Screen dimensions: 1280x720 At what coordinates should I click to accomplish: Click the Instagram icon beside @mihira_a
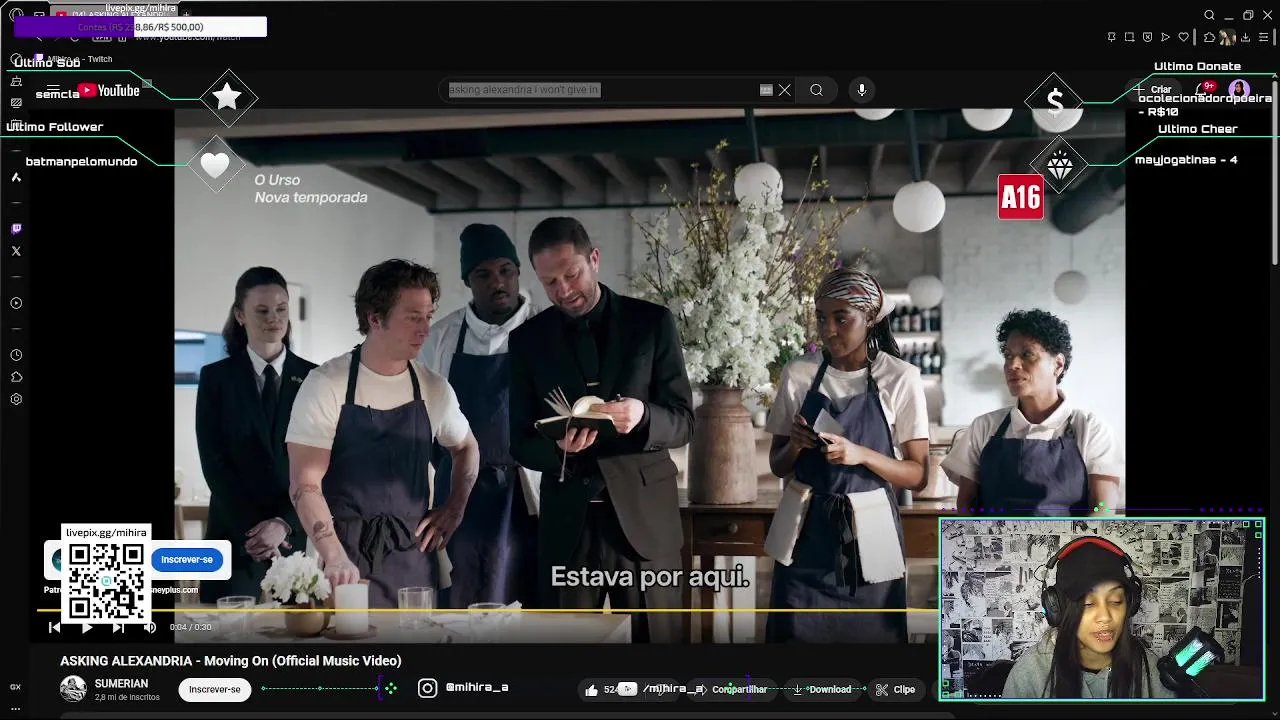(427, 688)
